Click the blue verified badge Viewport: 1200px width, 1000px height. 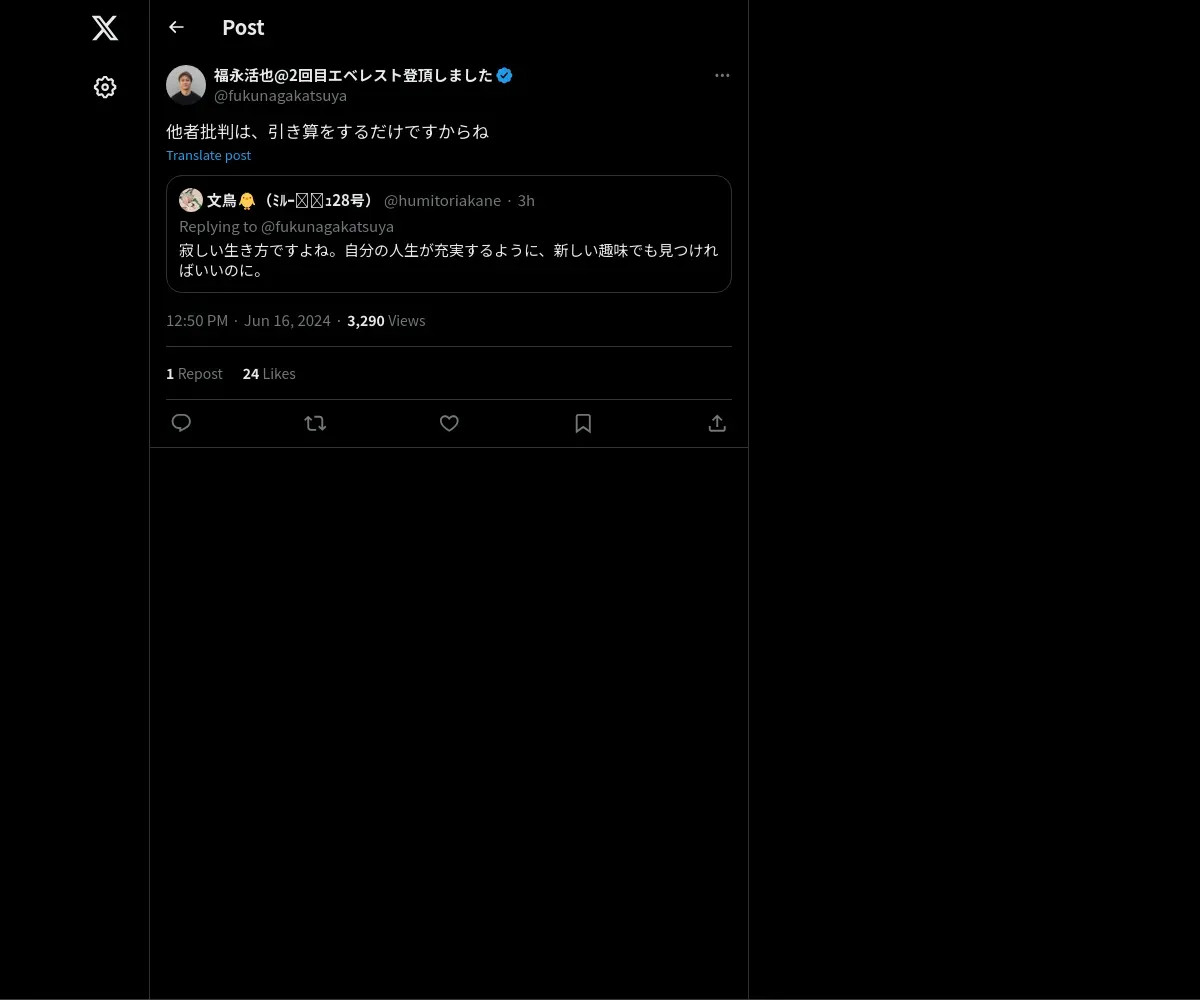point(505,75)
